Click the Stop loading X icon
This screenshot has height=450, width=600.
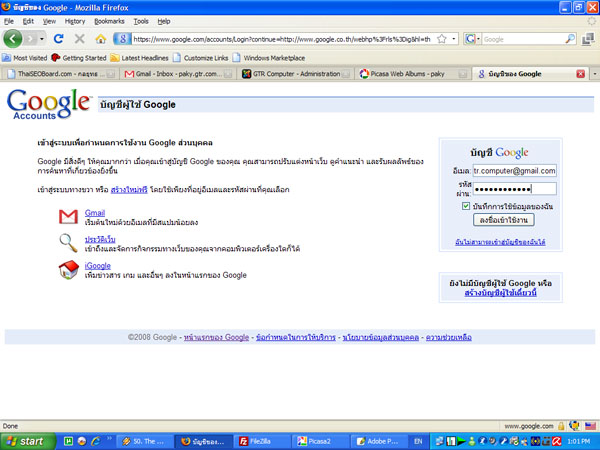80,39
